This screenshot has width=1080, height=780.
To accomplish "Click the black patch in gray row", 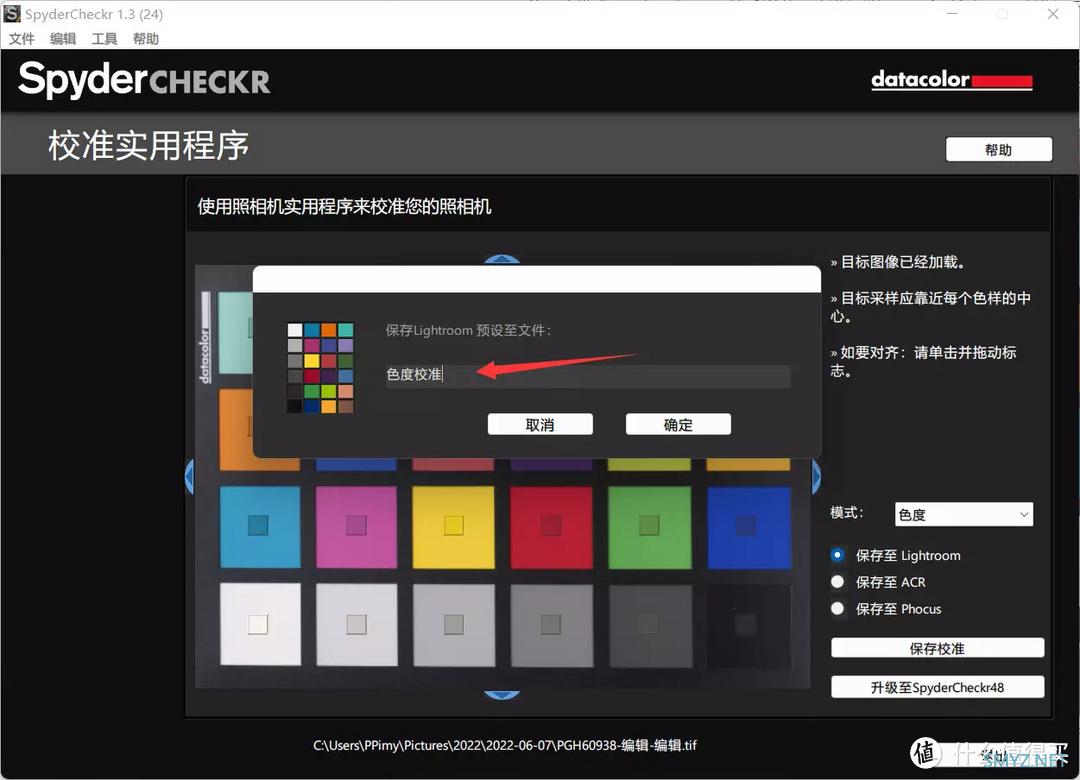I will click(749, 626).
